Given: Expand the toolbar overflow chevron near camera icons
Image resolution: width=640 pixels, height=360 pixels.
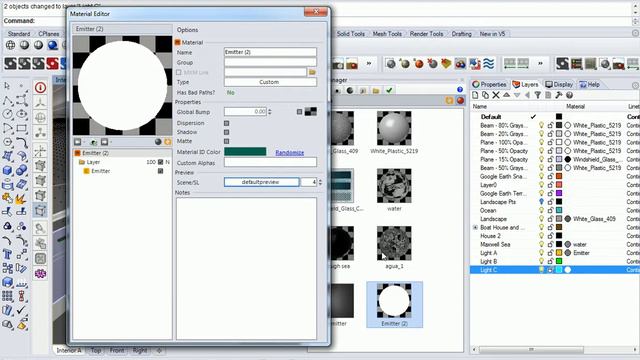Looking at the screenshot, I should pos(369,63).
